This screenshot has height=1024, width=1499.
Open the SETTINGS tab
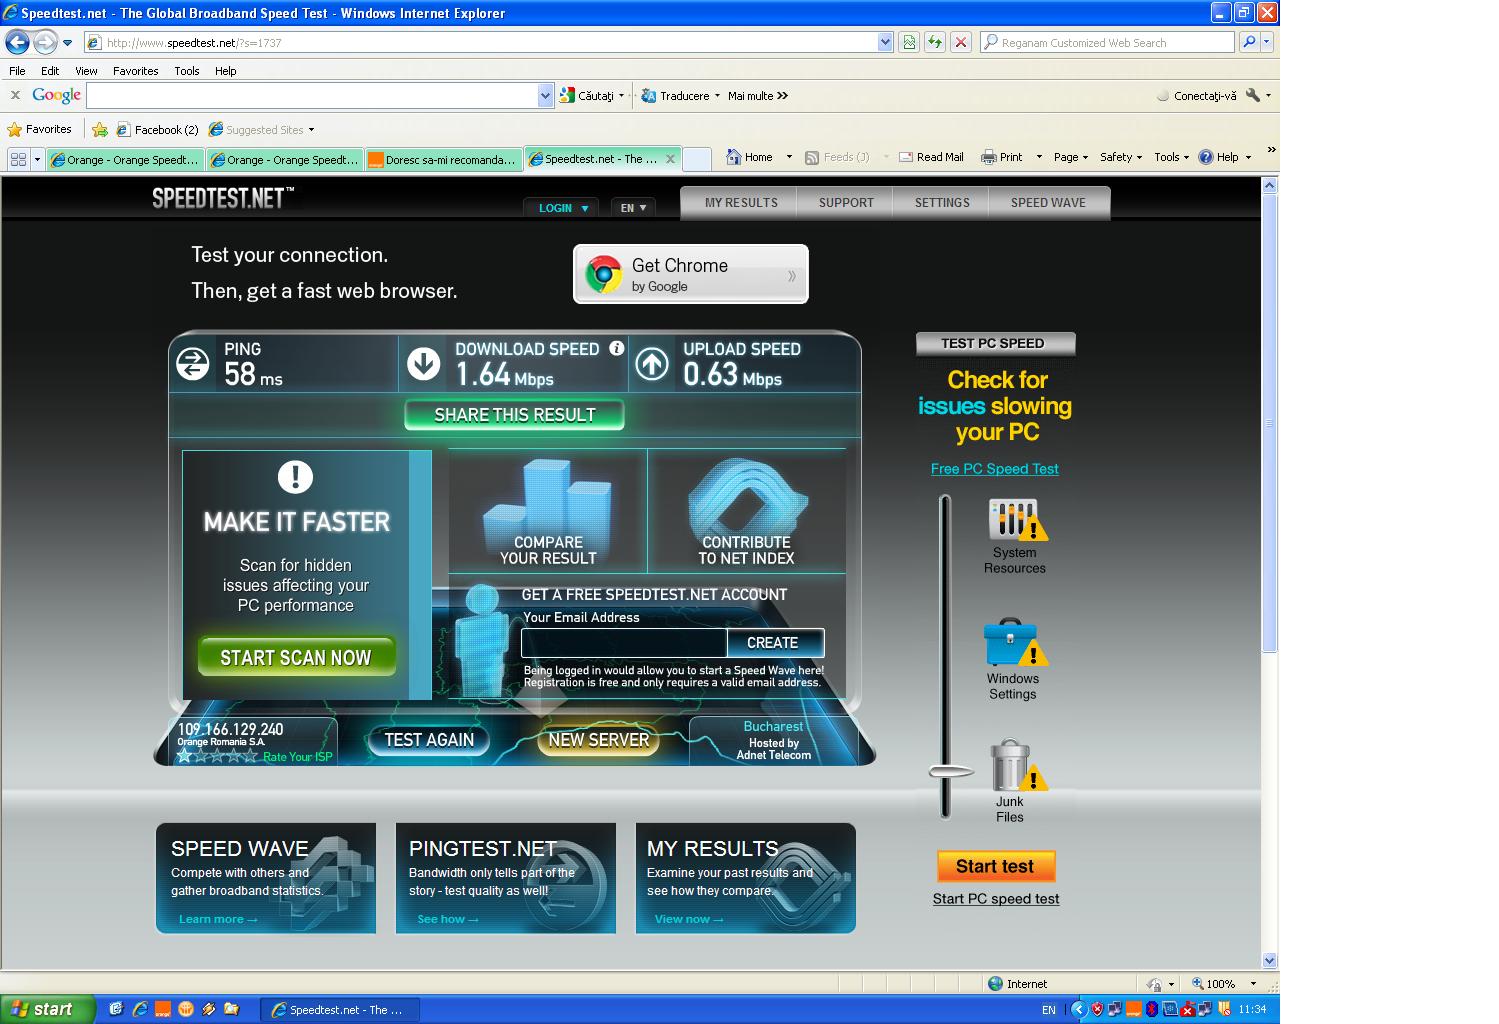pos(942,202)
